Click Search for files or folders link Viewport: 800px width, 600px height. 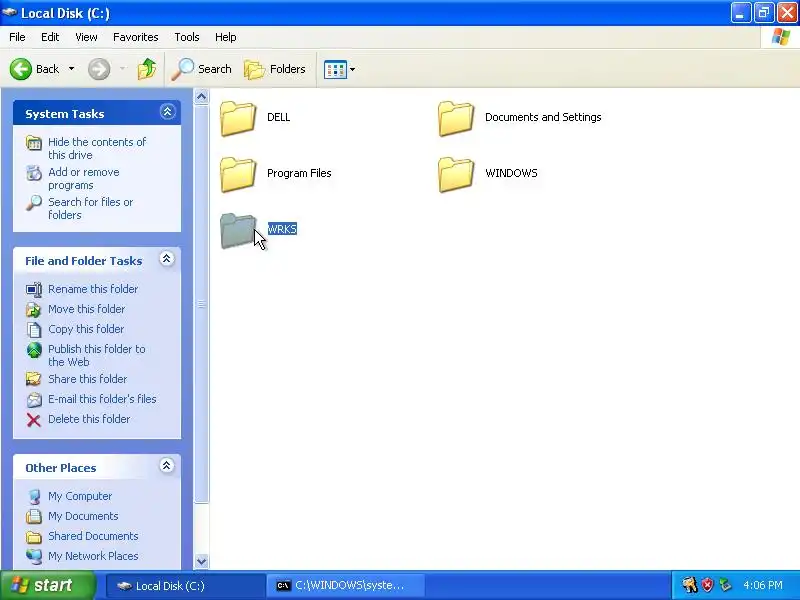pos(91,209)
